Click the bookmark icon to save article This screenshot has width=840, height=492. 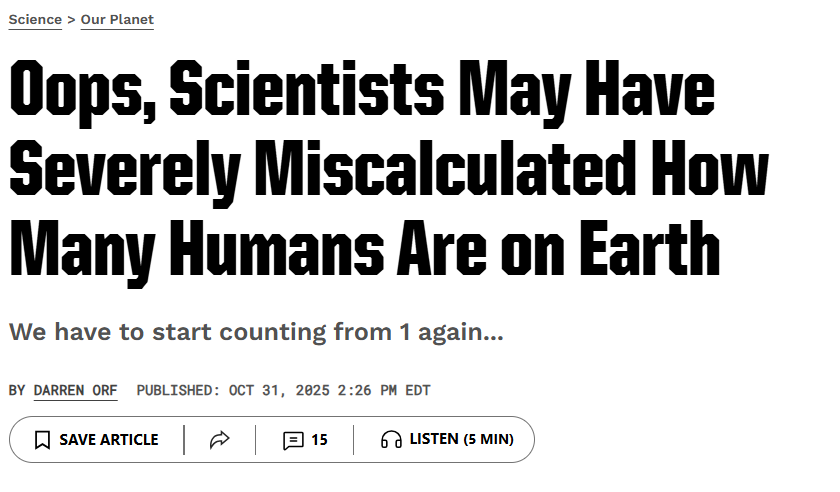point(42,440)
